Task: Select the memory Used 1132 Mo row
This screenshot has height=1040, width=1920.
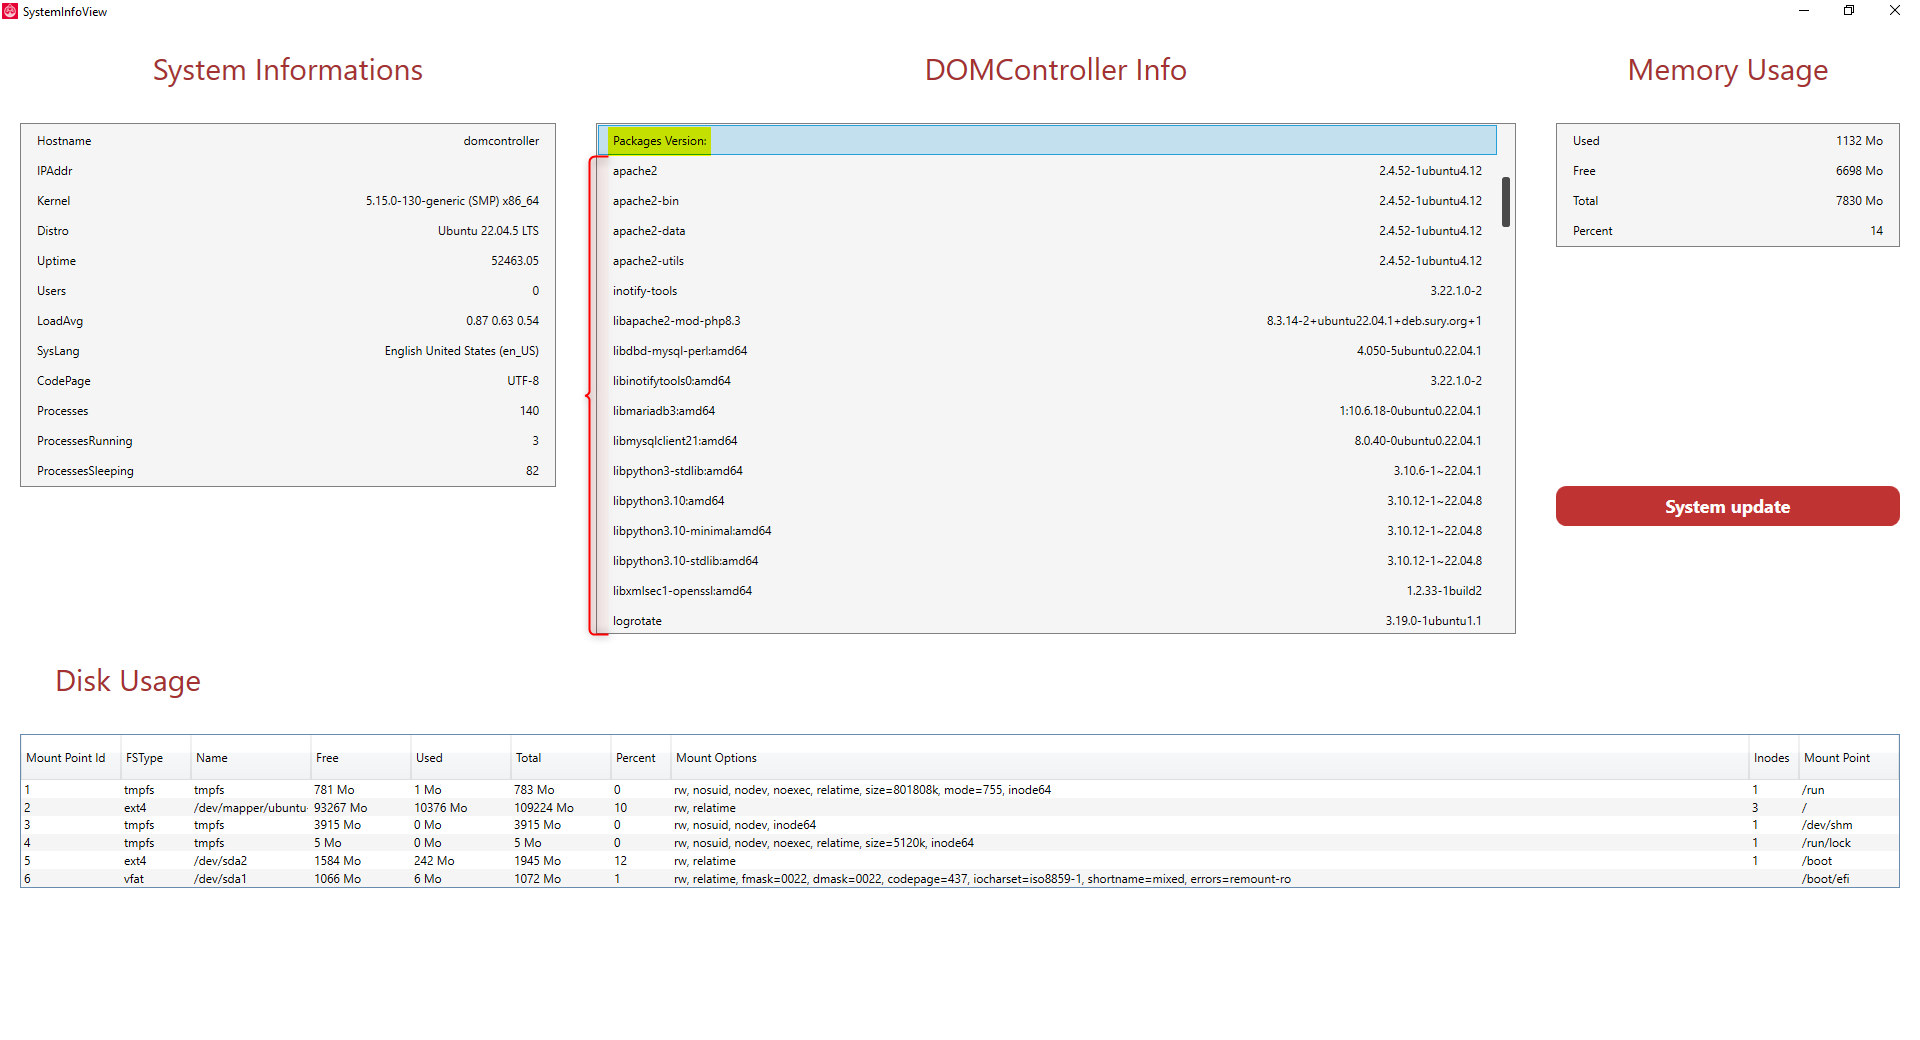Action: pyautogui.click(x=1727, y=141)
